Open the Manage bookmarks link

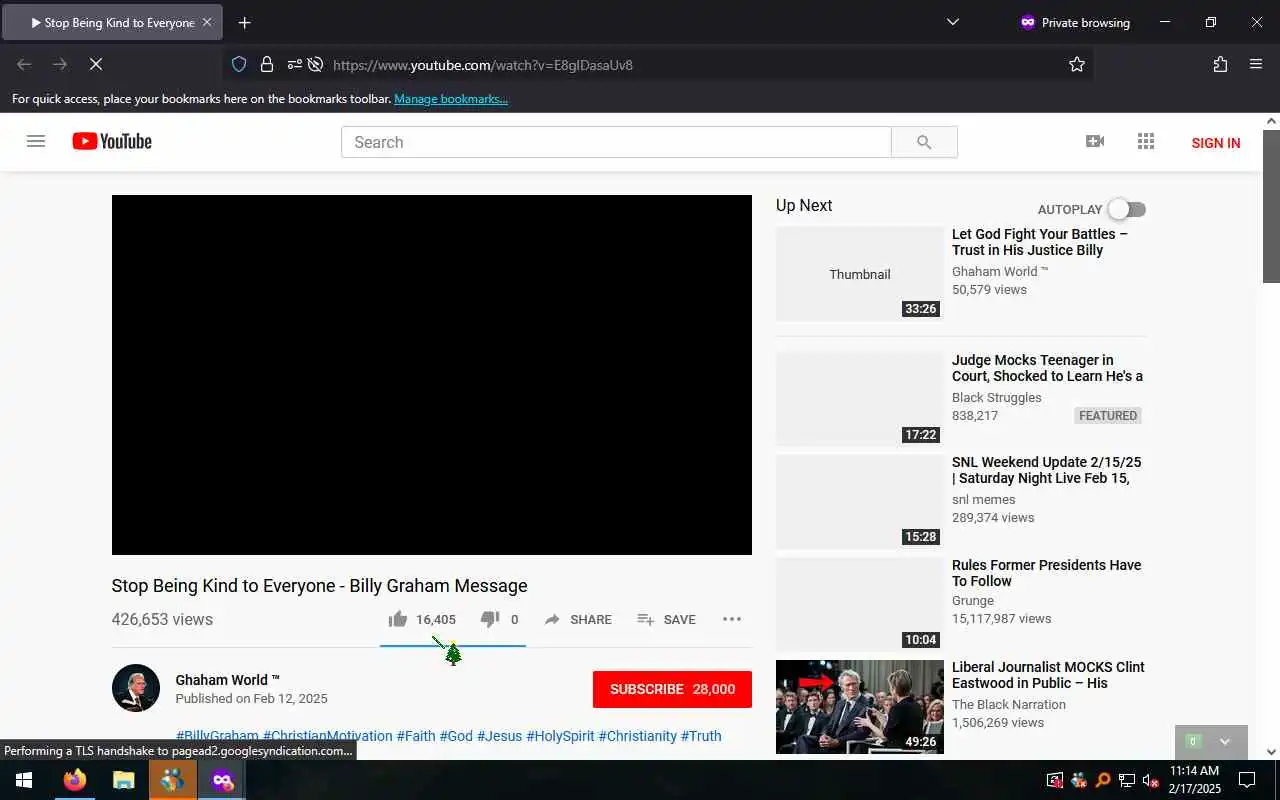pyautogui.click(x=451, y=99)
